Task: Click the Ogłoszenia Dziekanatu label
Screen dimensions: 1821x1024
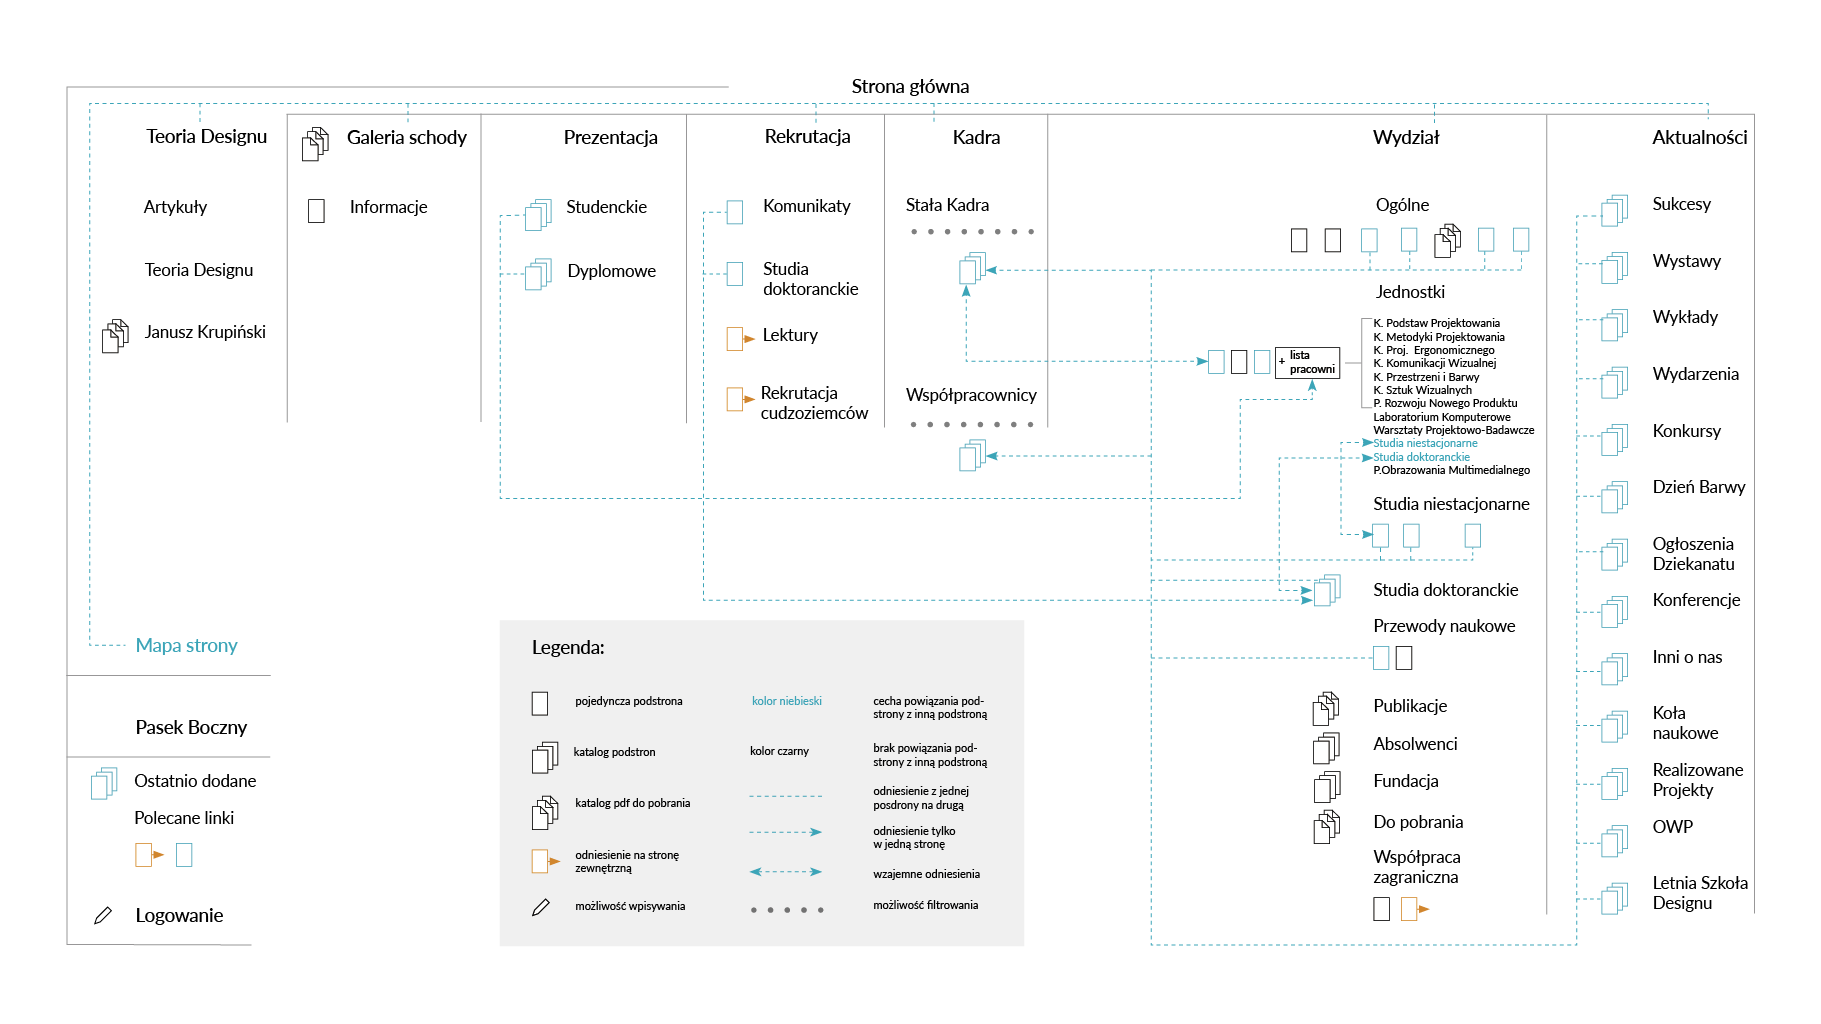Action: (1693, 554)
